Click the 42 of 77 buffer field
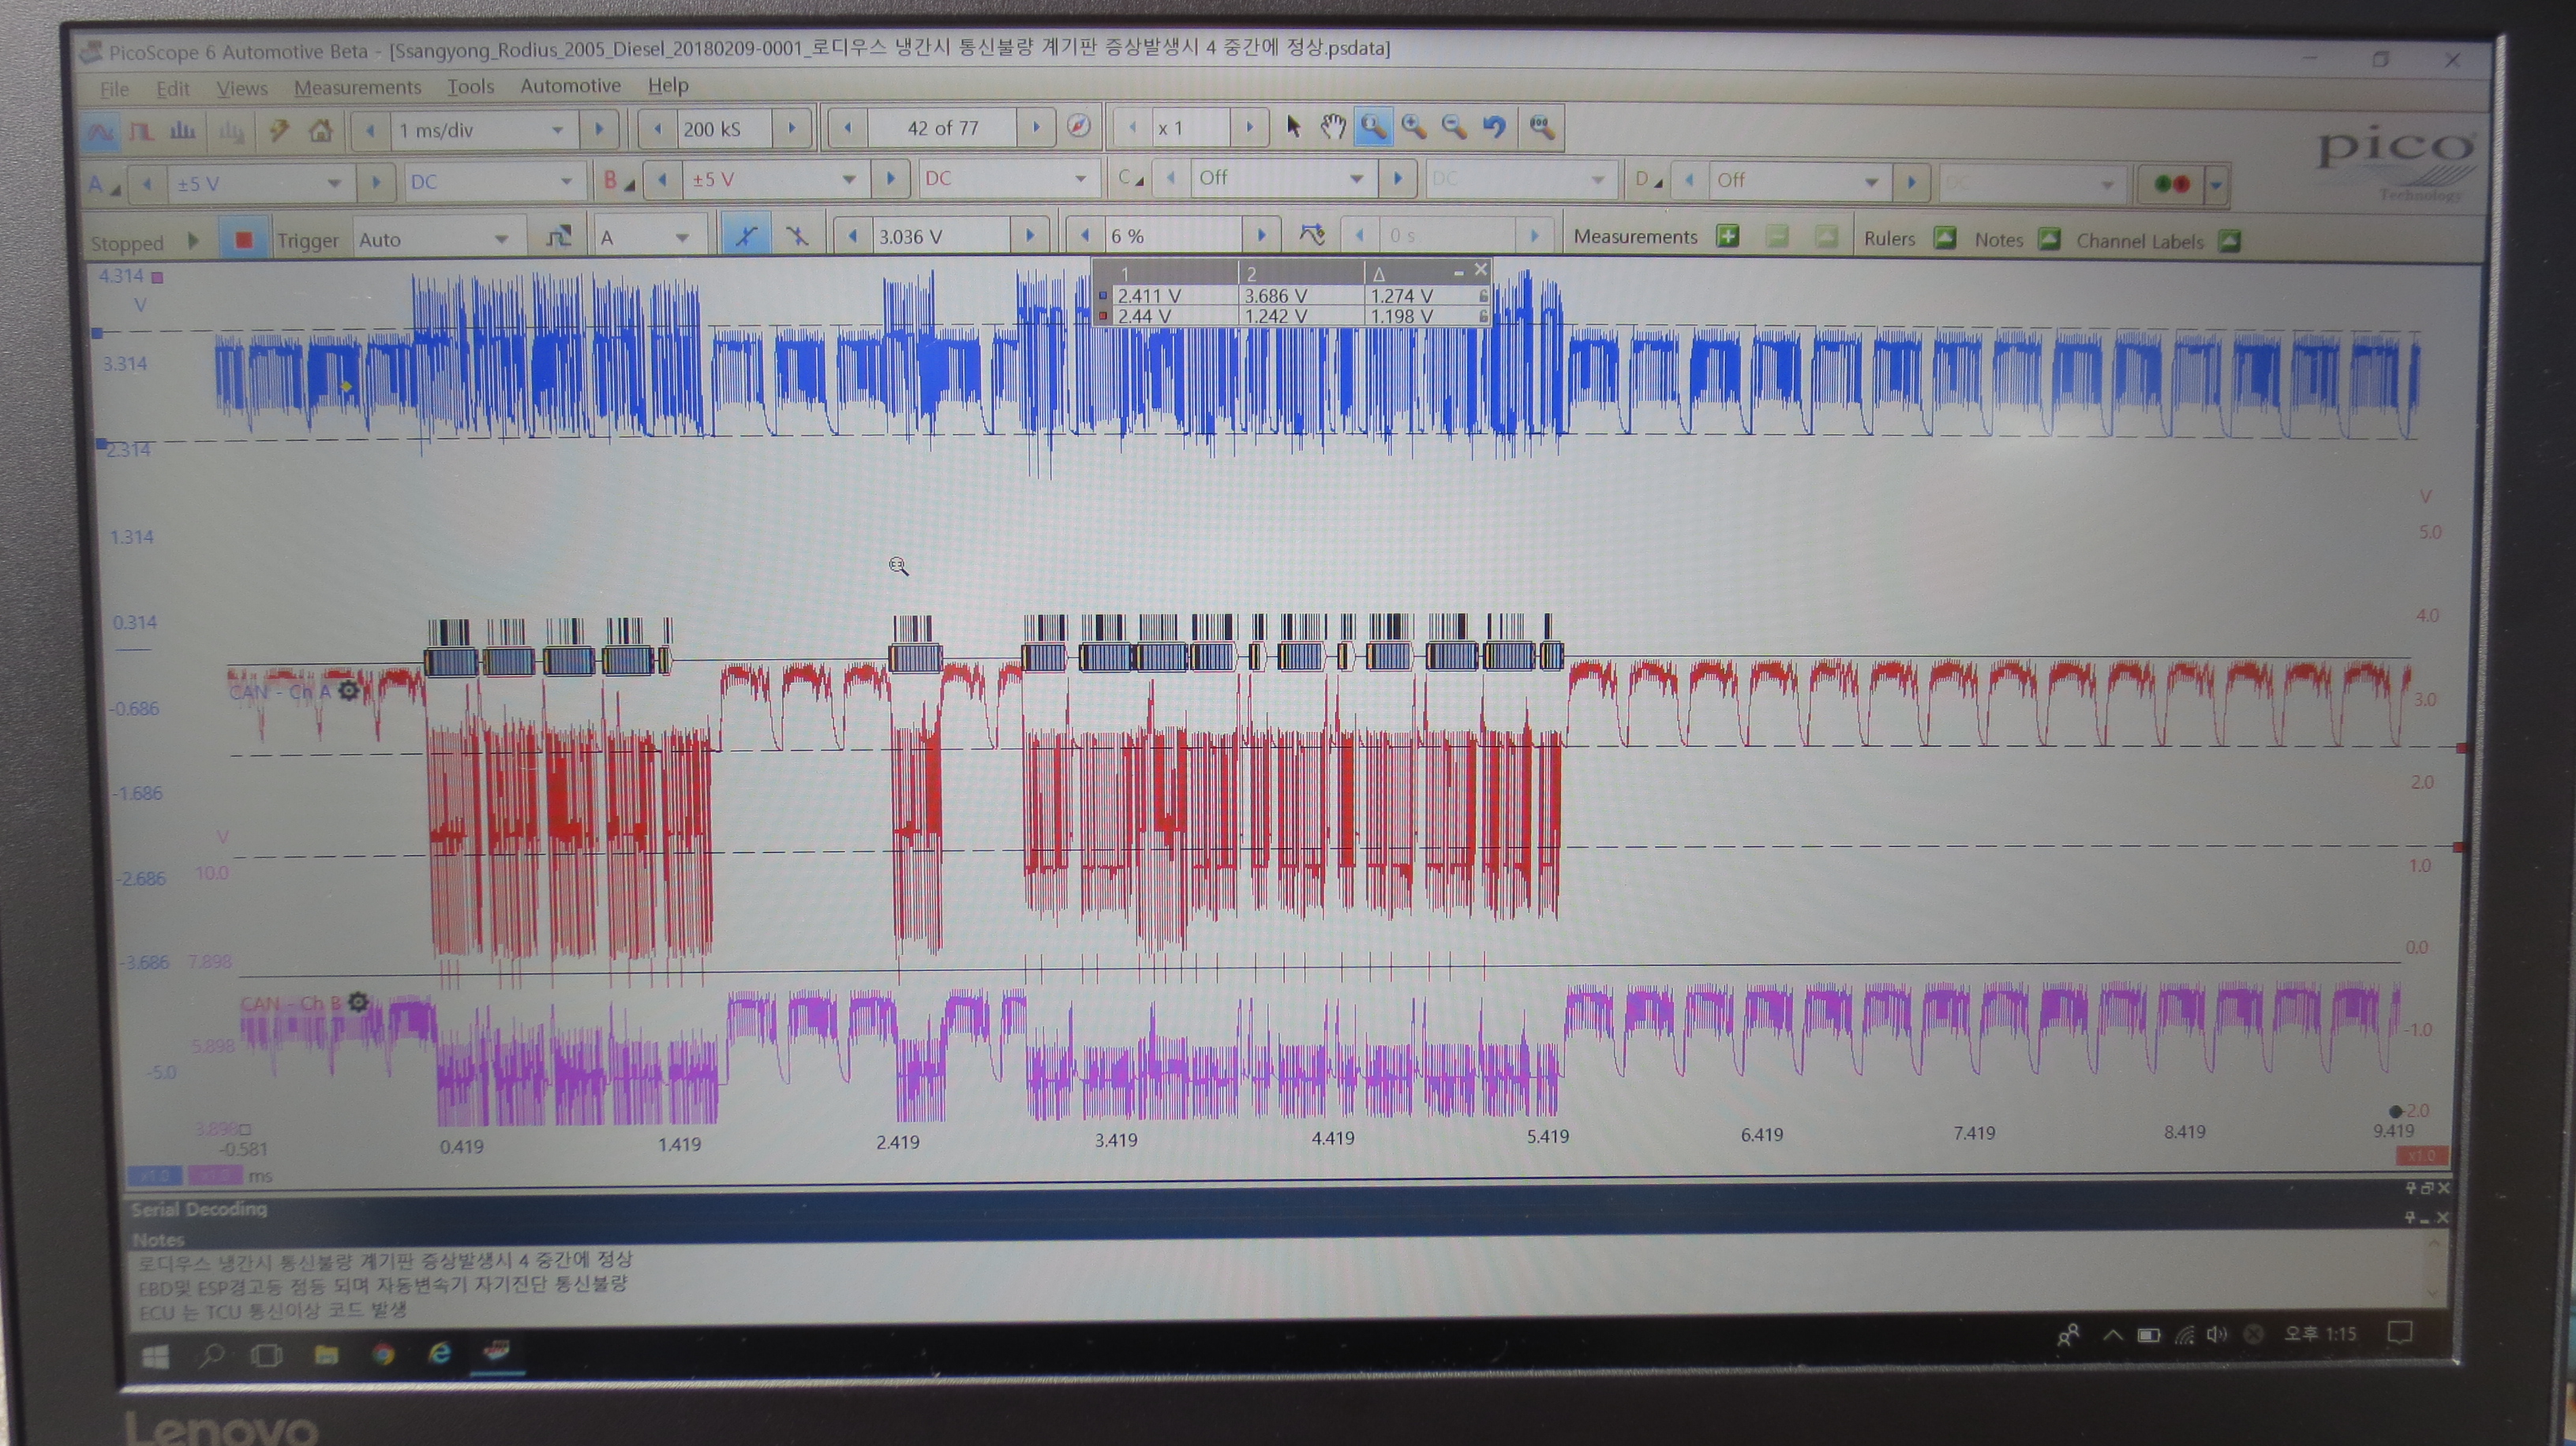 942,128
